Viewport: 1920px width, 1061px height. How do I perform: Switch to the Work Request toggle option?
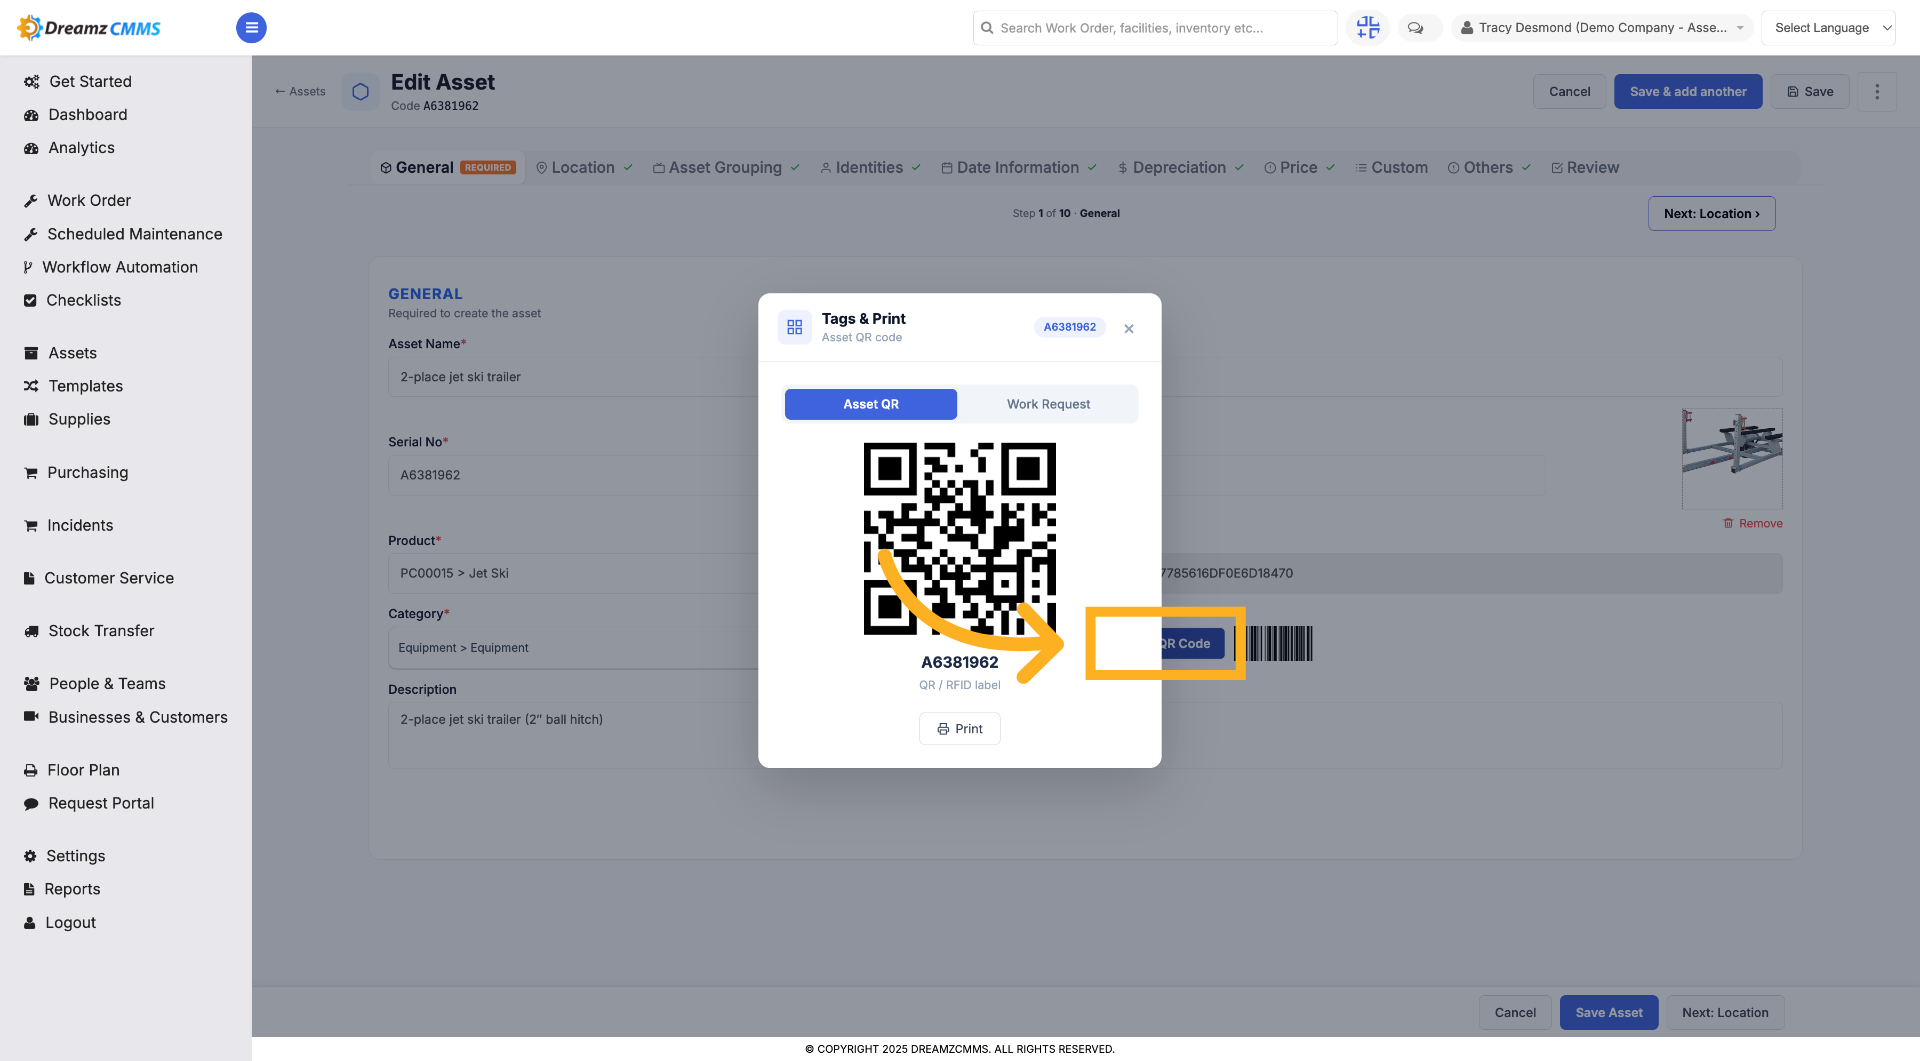(x=1048, y=404)
